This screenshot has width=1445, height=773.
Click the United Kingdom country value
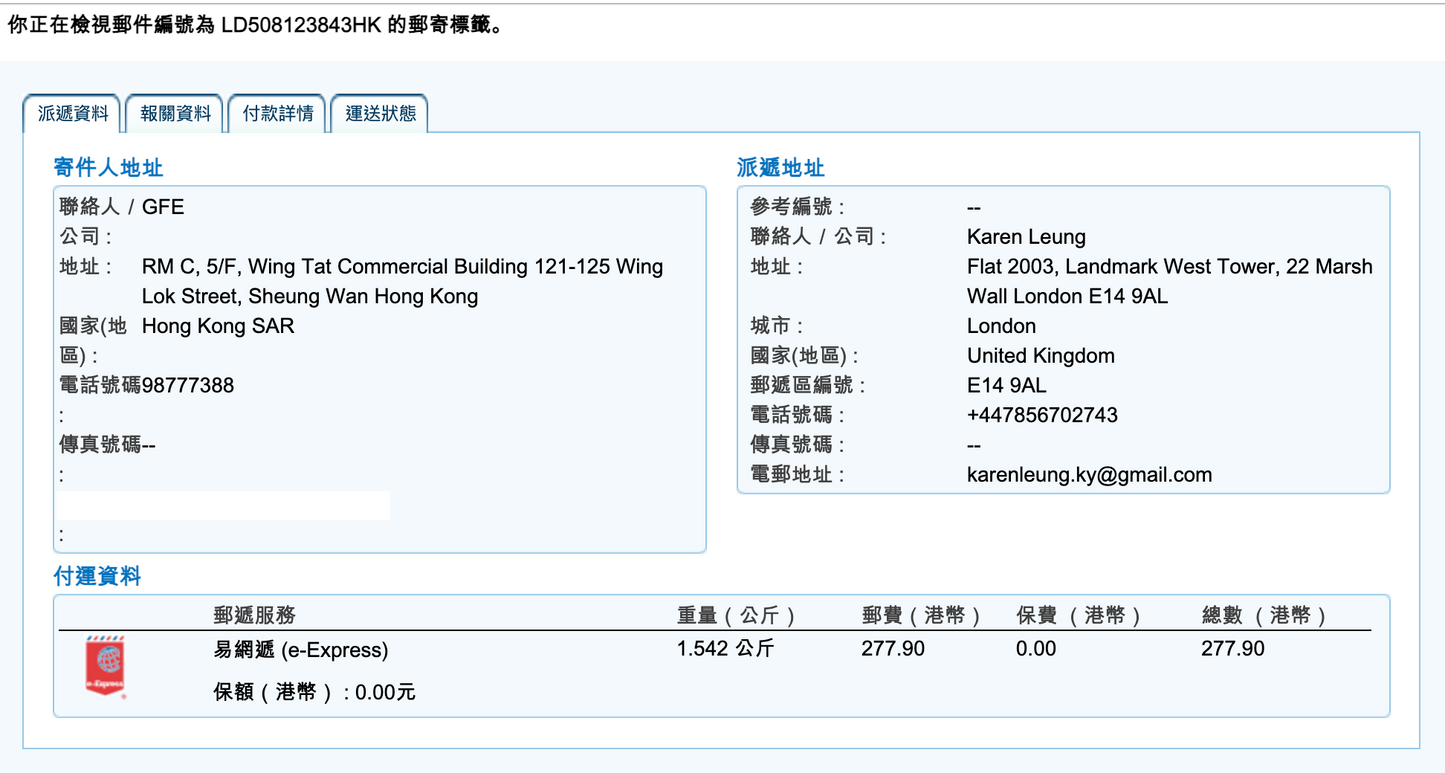tap(1040, 356)
